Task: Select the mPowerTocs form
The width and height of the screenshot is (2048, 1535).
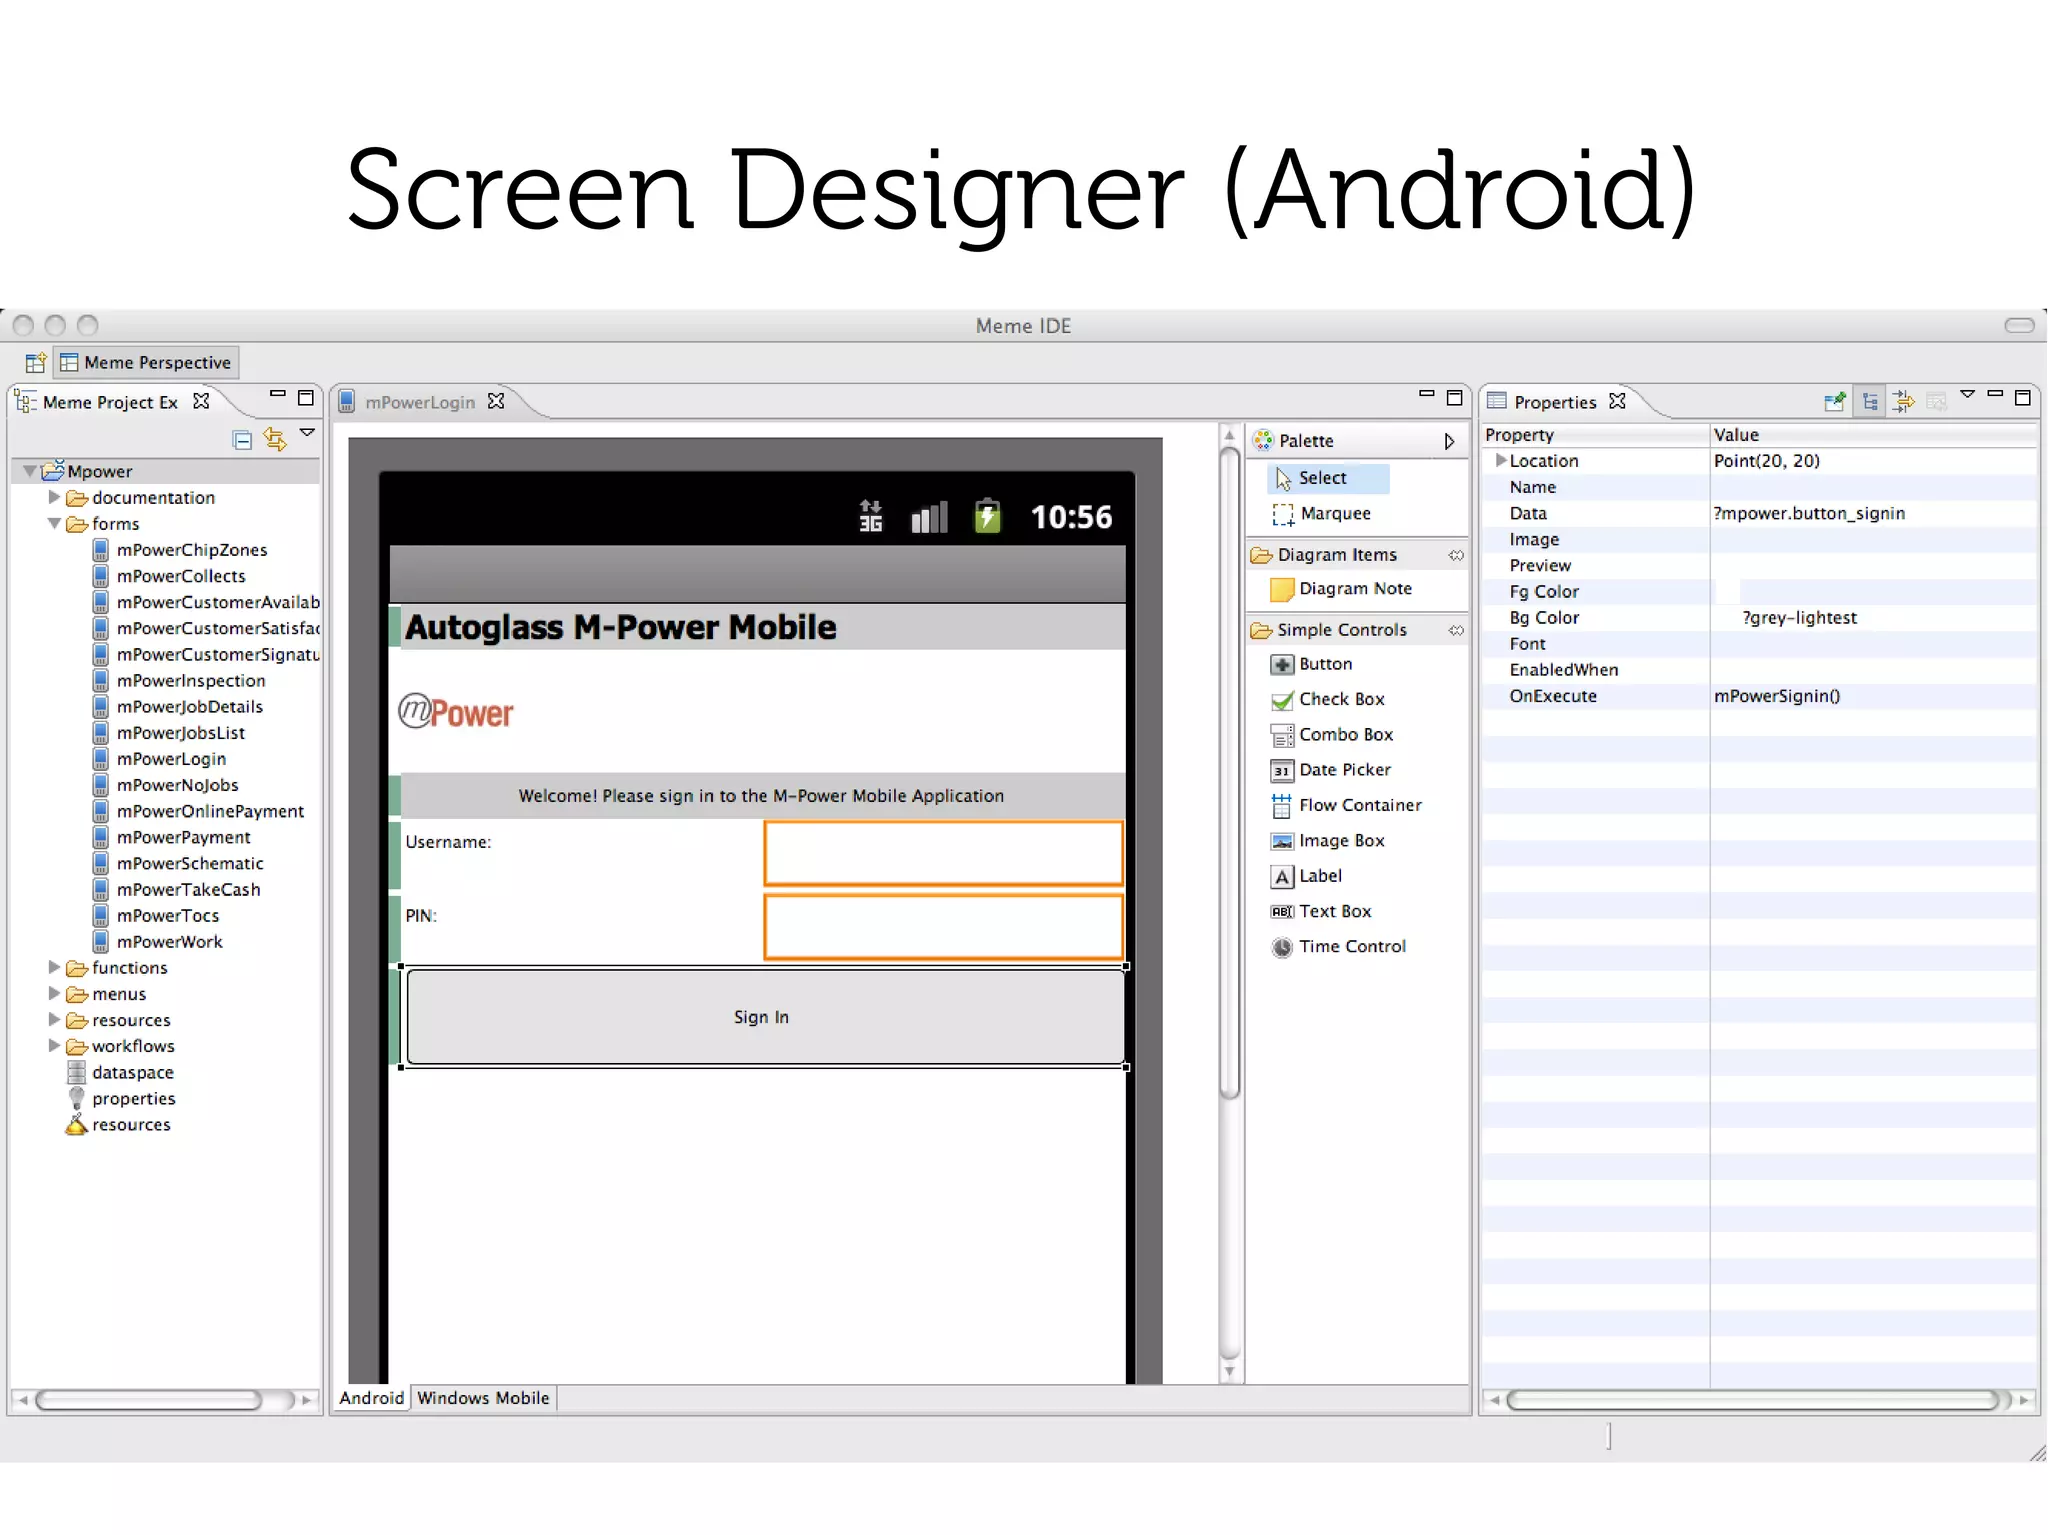Action: [167, 914]
